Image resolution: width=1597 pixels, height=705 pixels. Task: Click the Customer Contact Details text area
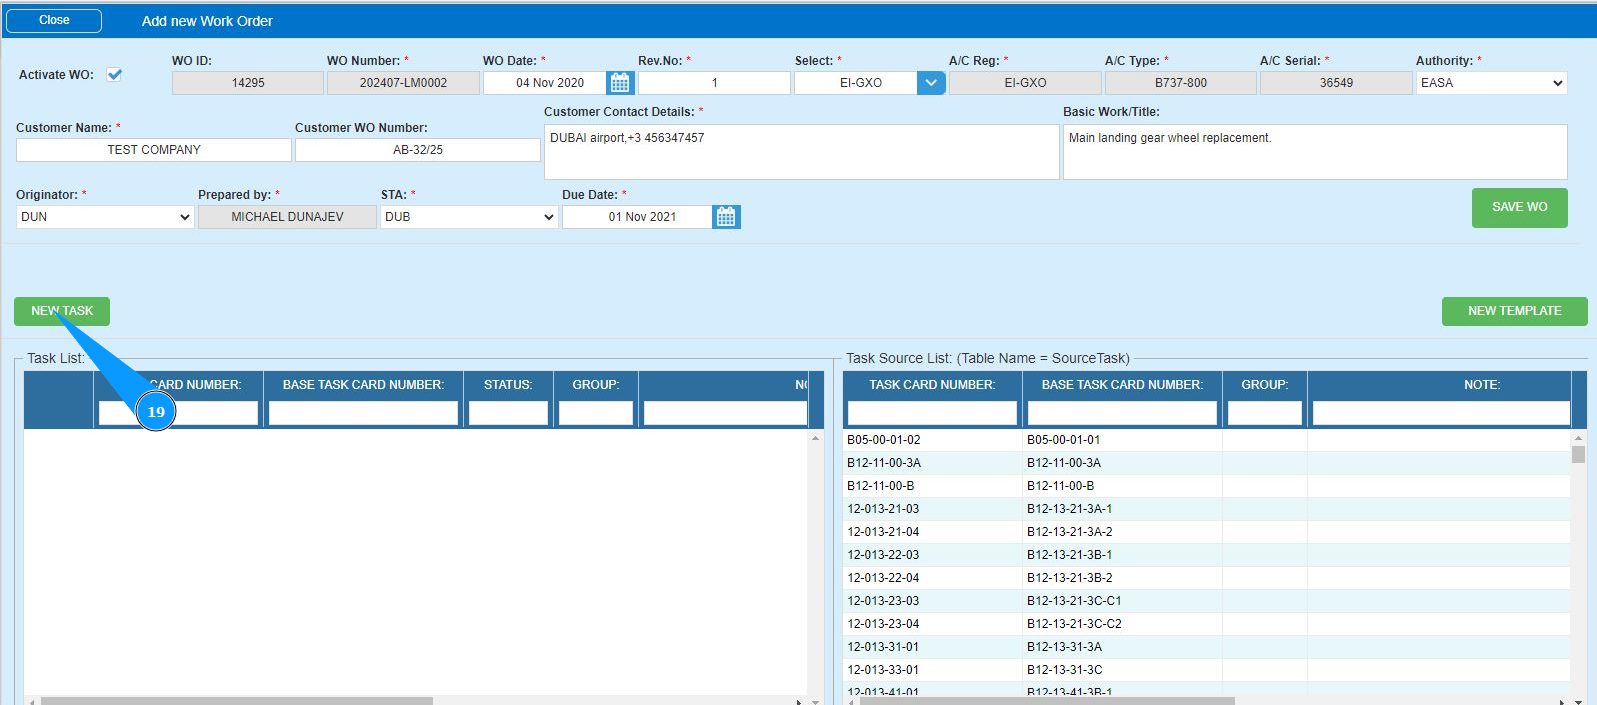point(800,152)
